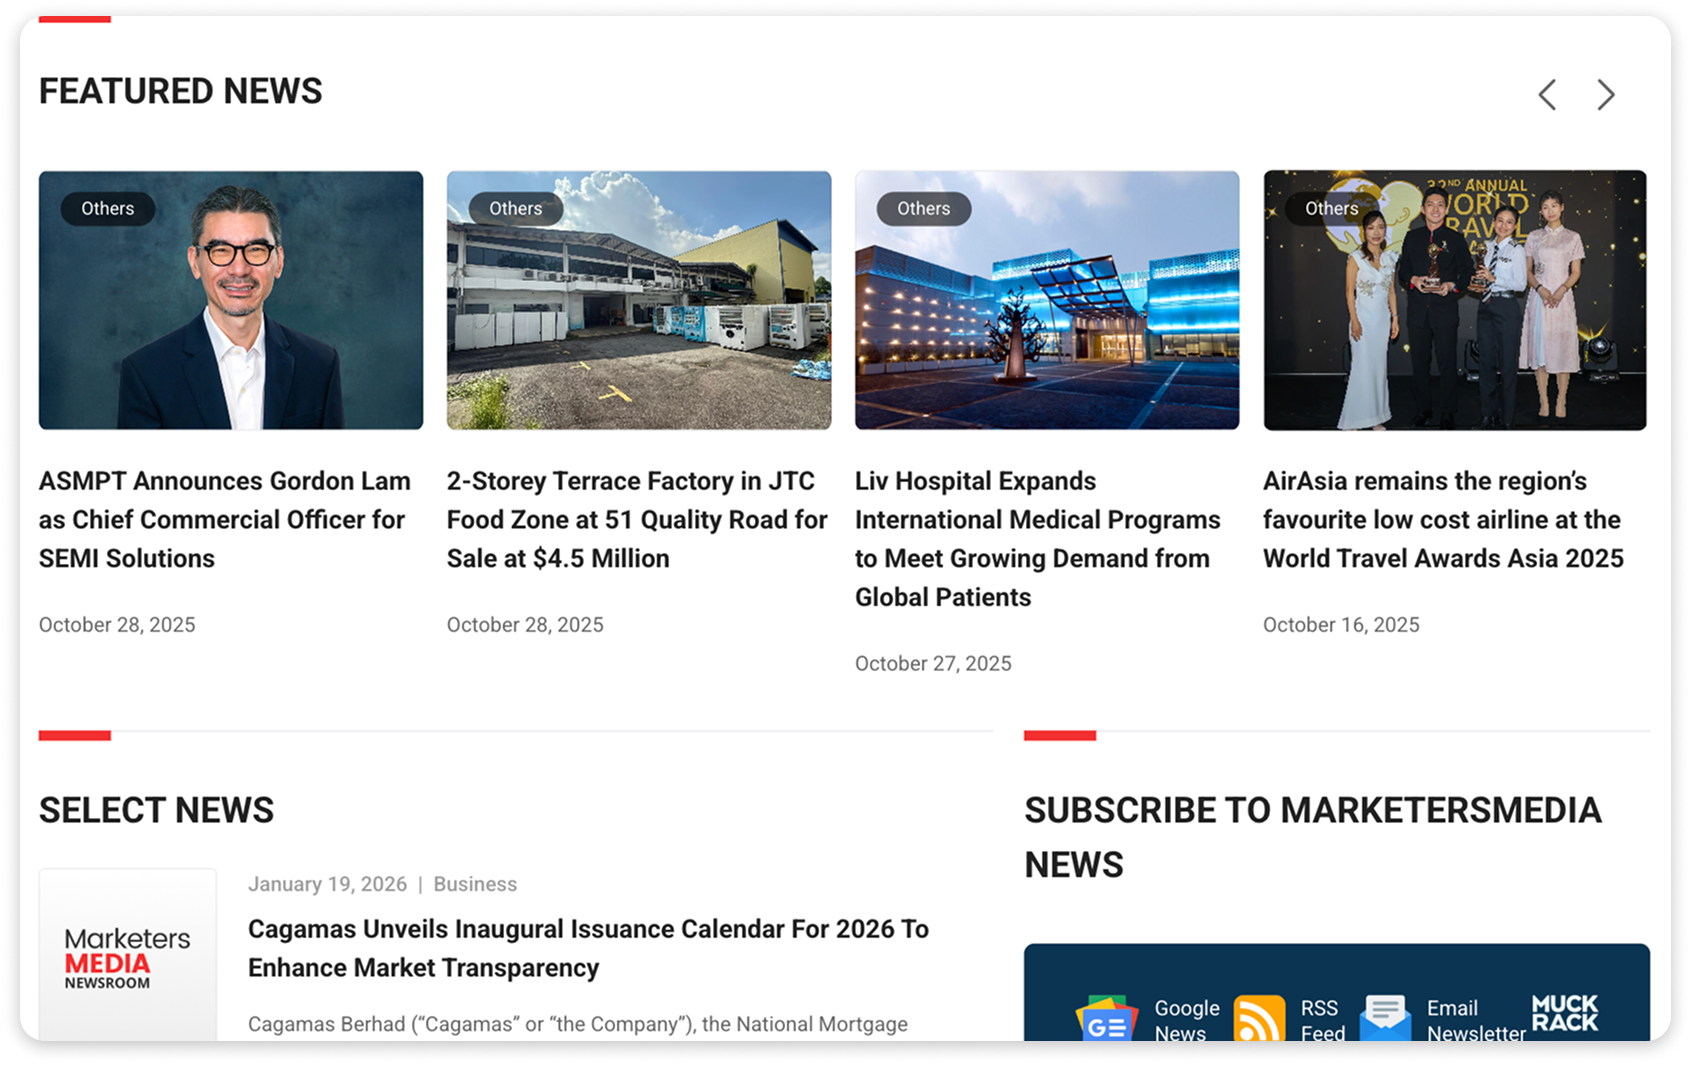This screenshot has height=1065, width=1691.
Task: Select the Business category label
Action: pos(475,884)
